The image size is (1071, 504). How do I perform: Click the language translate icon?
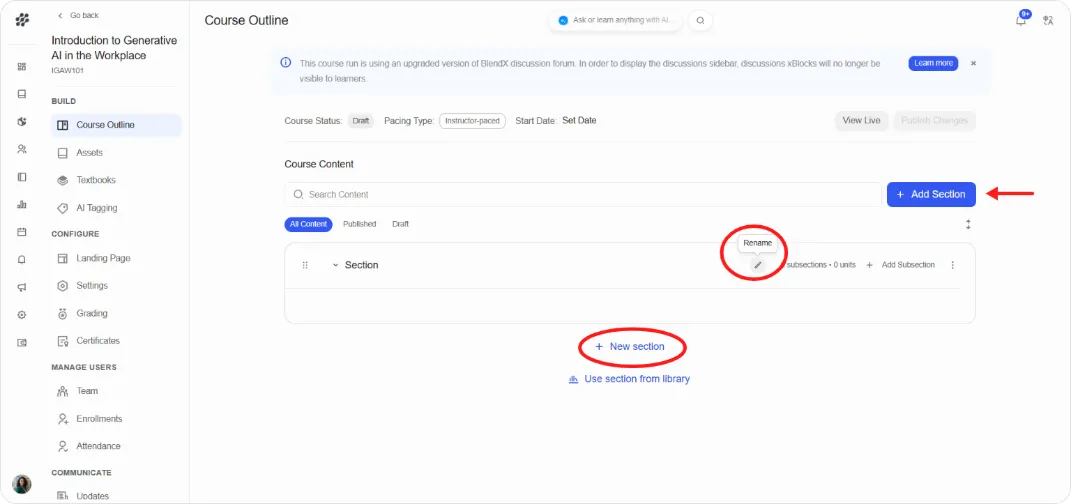[1048, 20]
